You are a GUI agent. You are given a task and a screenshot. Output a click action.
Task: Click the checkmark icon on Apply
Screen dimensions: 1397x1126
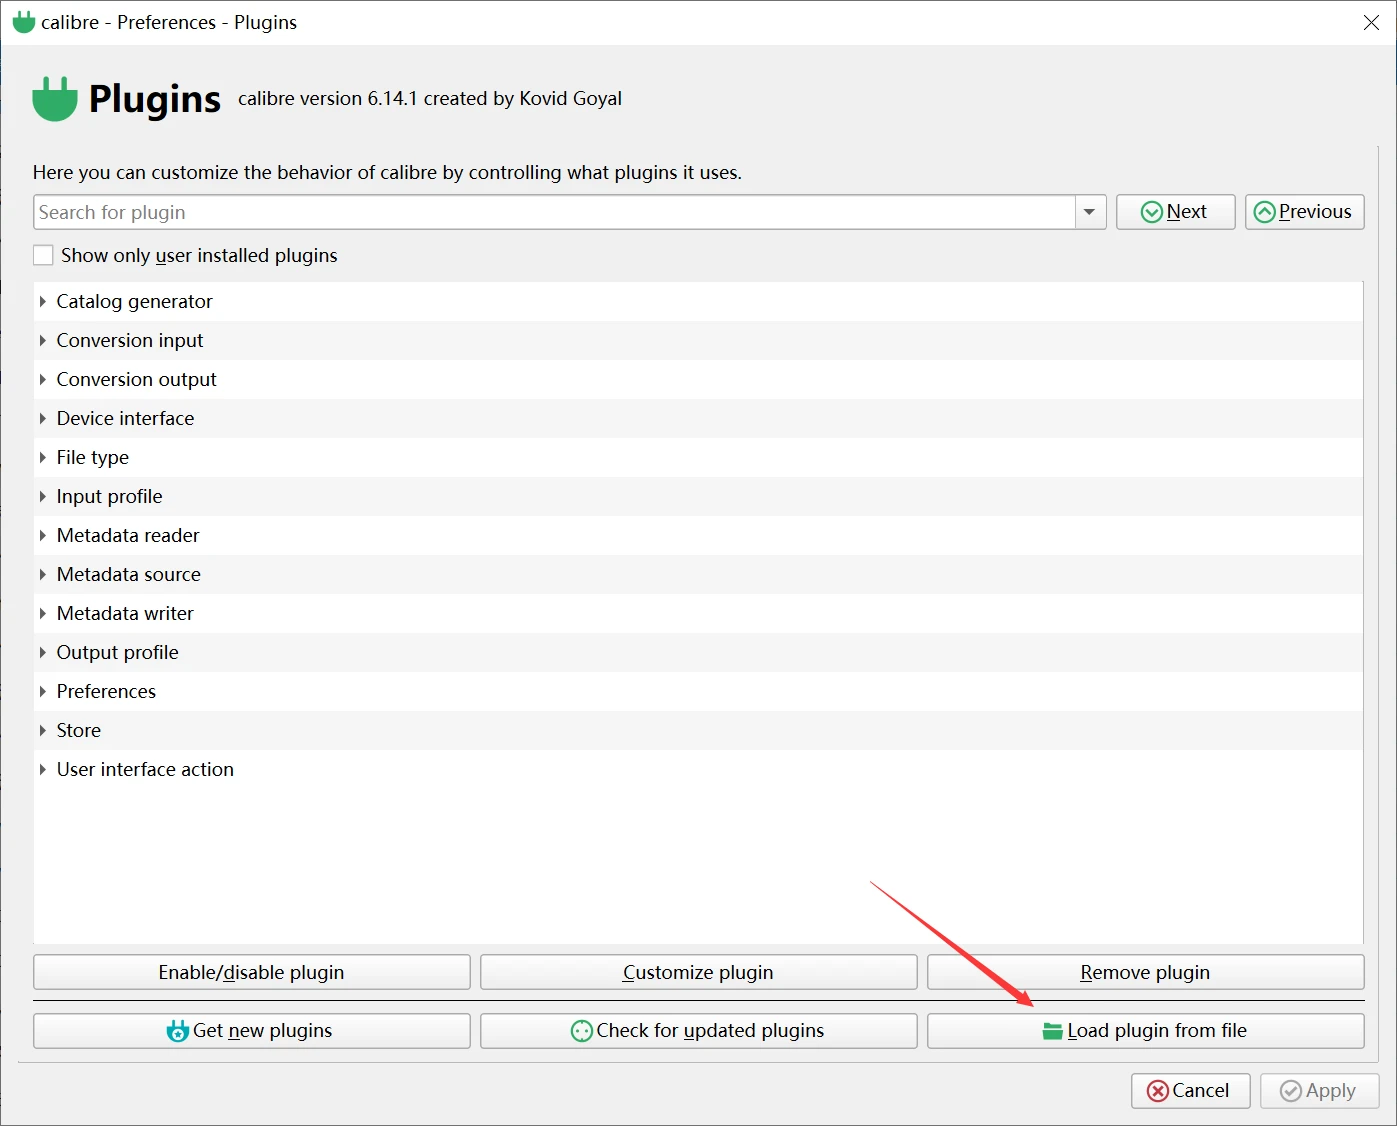[1291, 1091]
